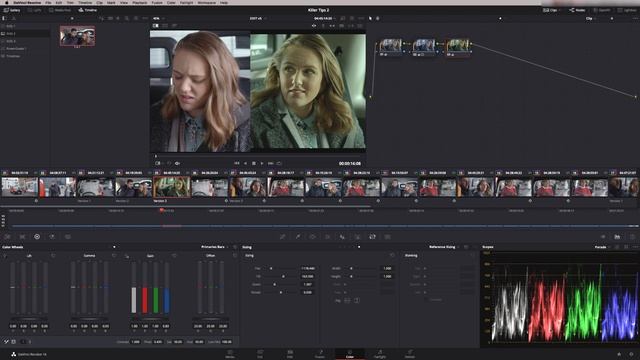The width and height of the screenshot is (640, 360).
Task: Open the Camera Raw palette
Action: 7,237
